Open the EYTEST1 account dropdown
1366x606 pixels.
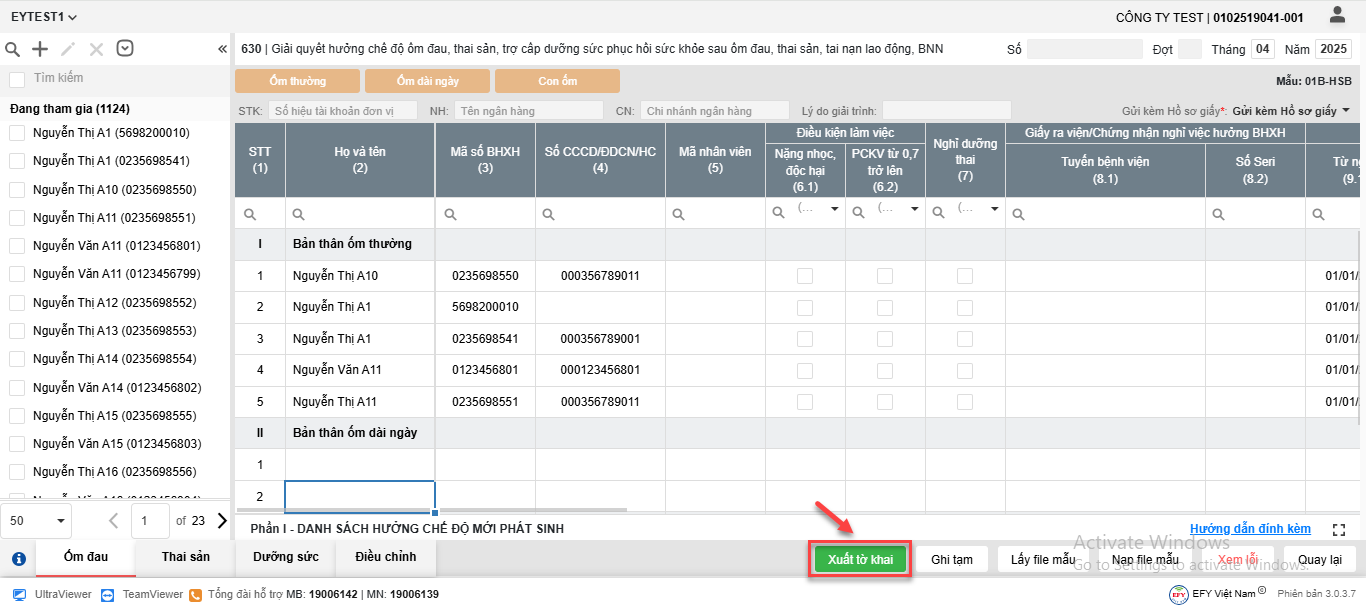44,17
